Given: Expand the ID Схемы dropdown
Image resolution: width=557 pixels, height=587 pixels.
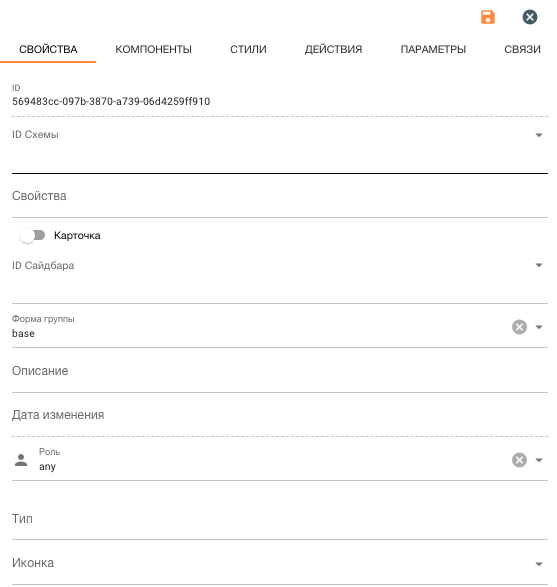Looking at the screenshot, I should 539,135.
